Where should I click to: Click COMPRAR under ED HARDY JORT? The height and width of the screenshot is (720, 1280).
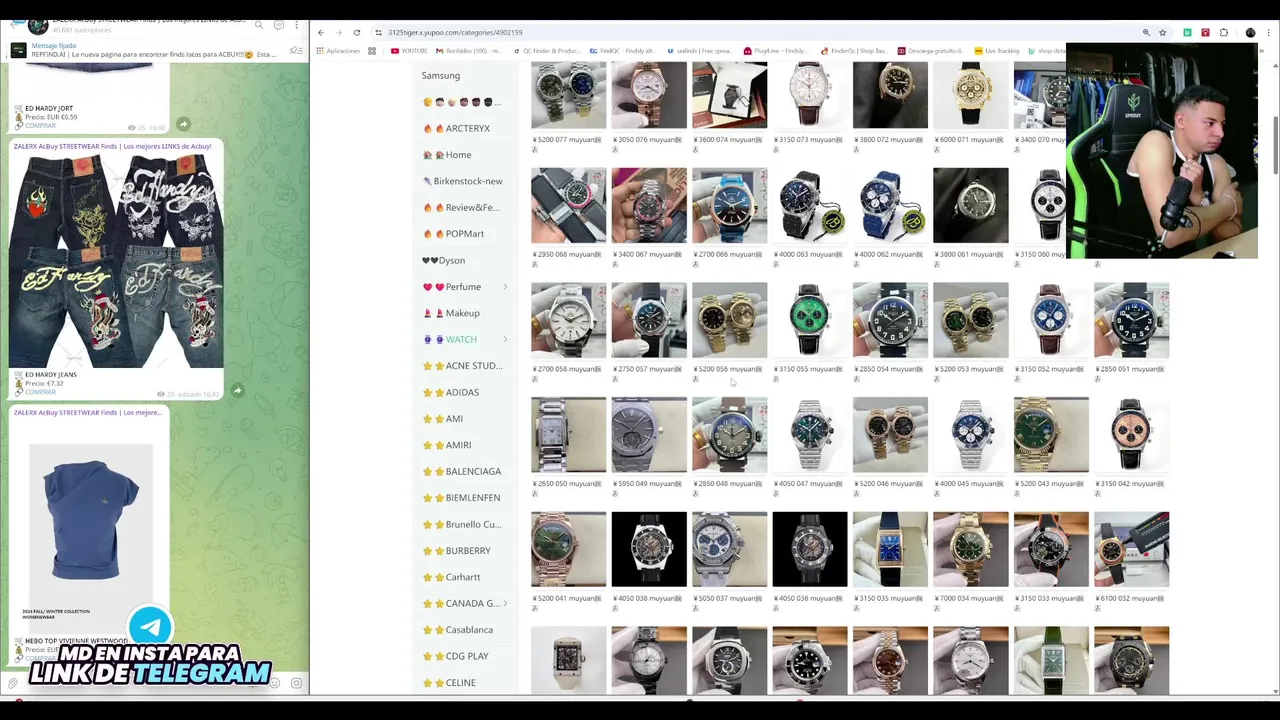[40, 126]
